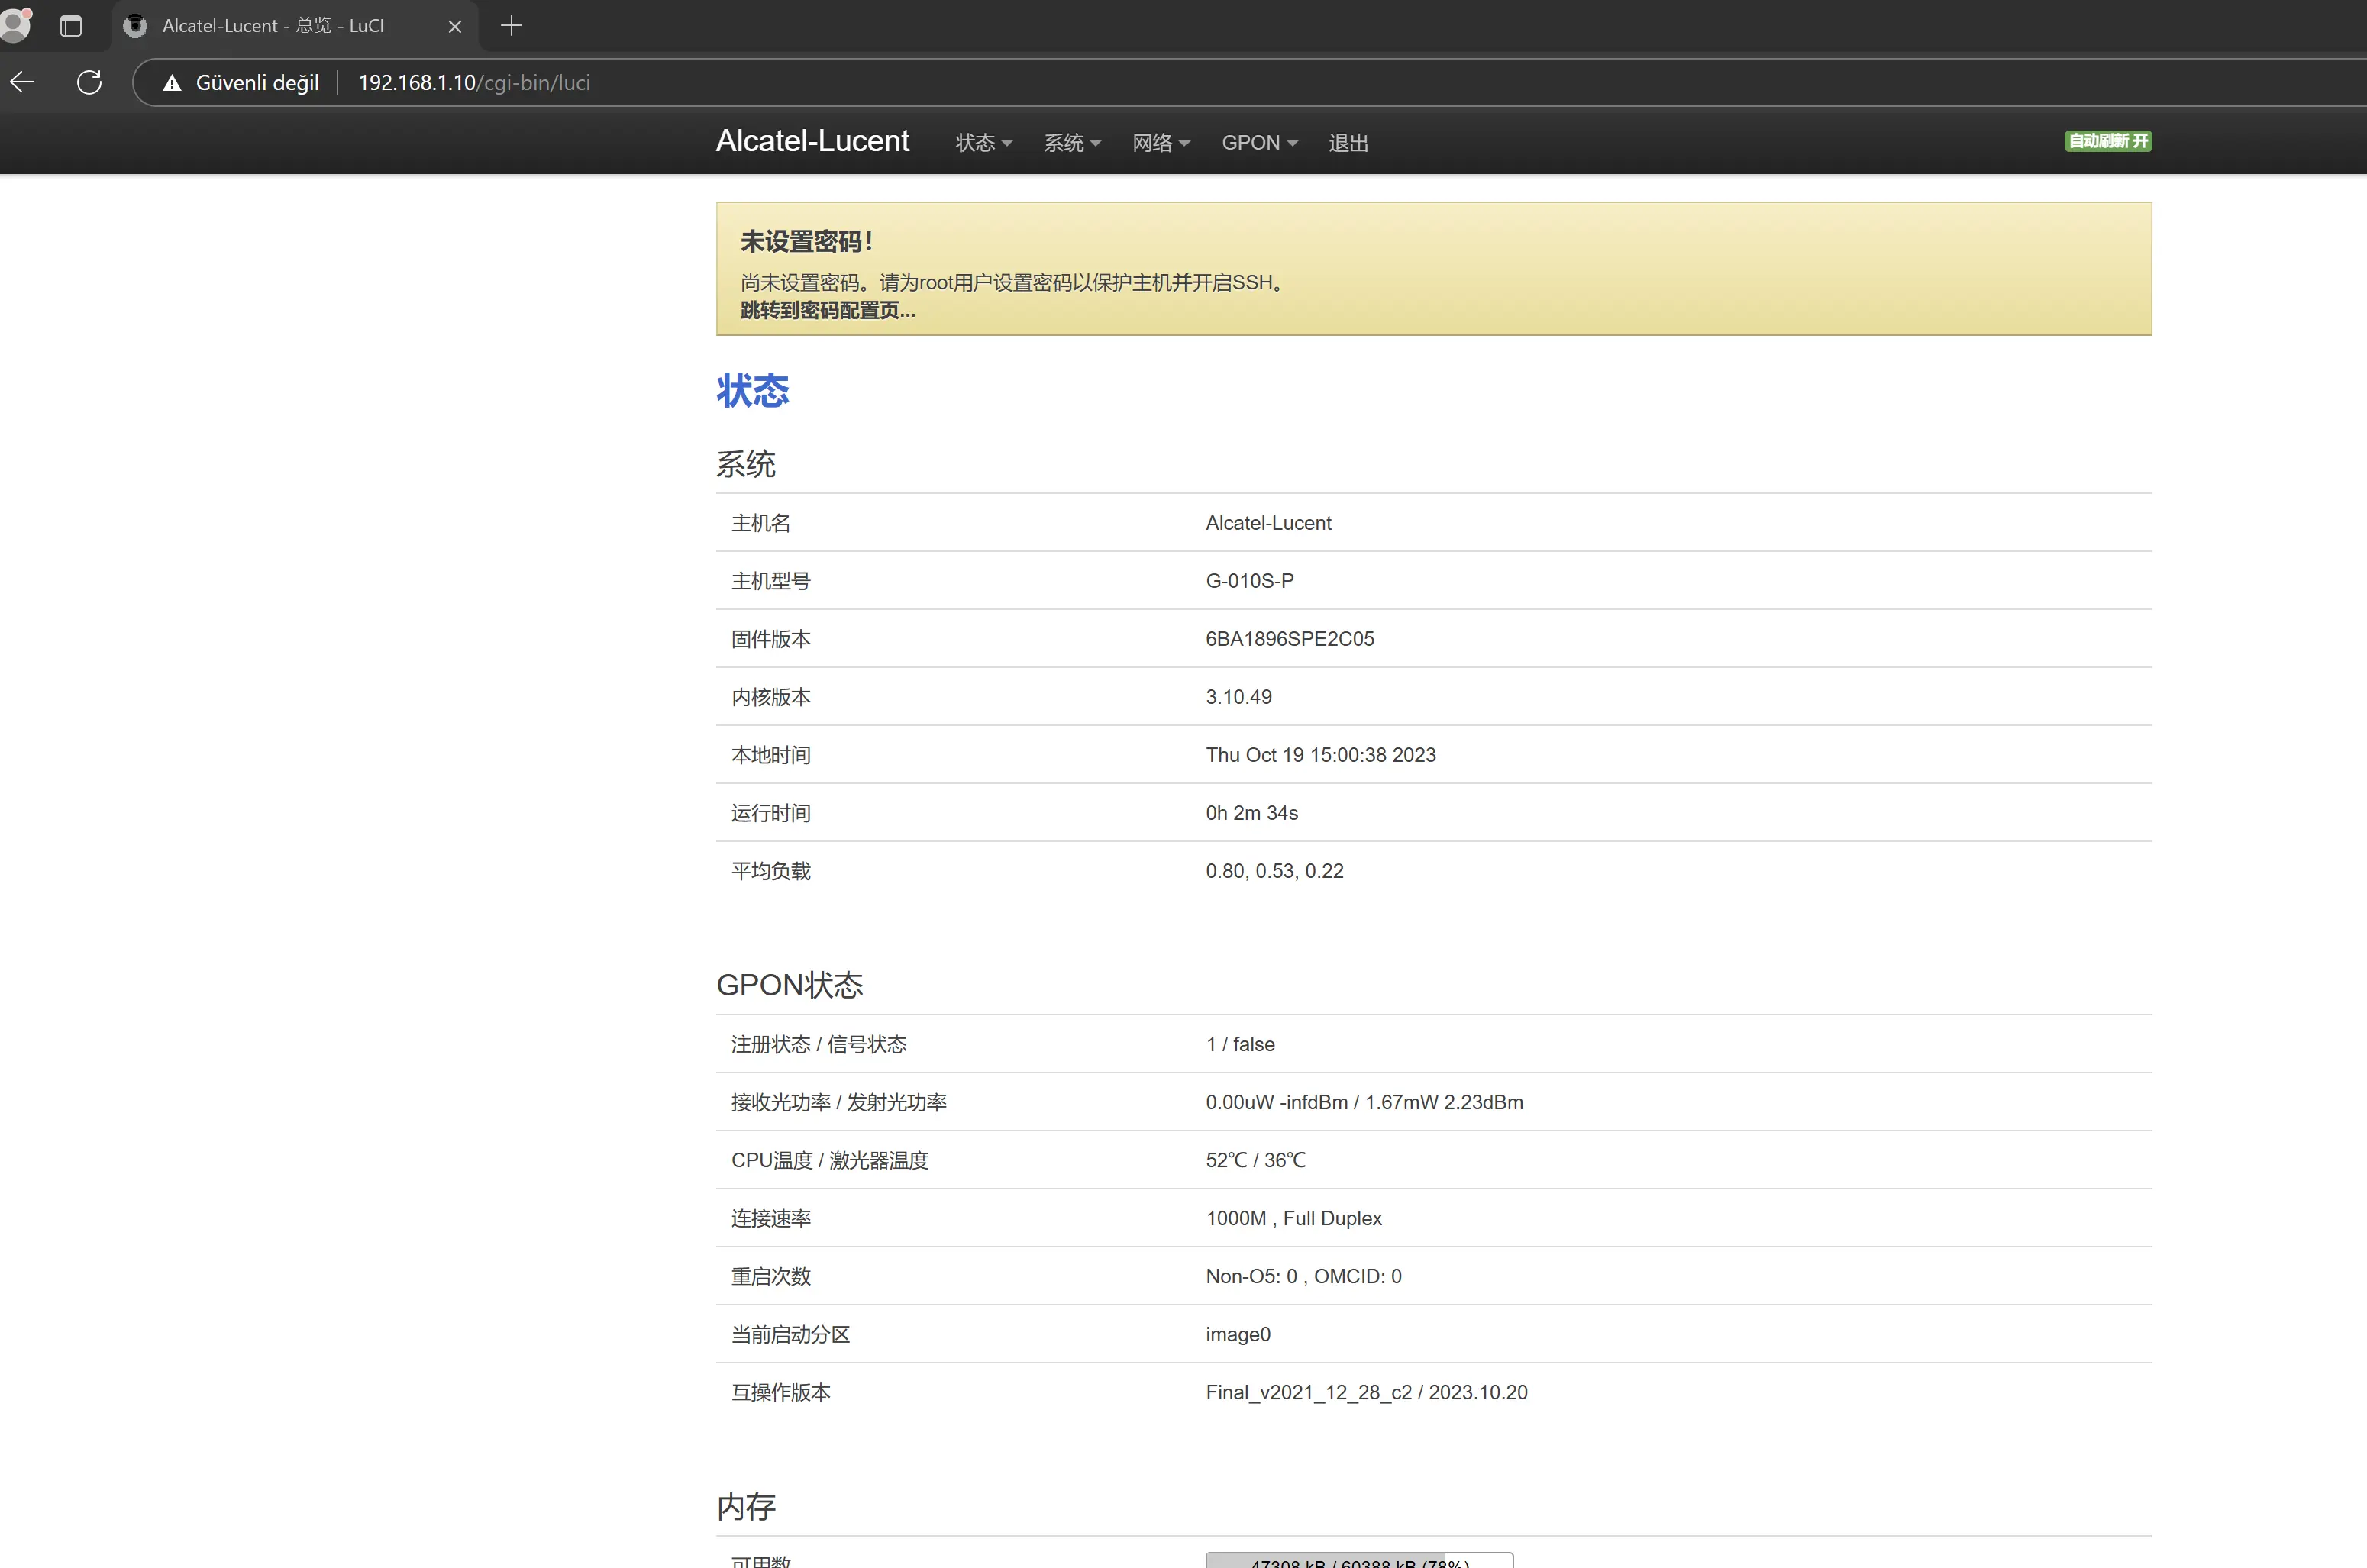Image resolution: width=2367 pixels, height=1568 pixels.
Task: Click the 当前启动分区 label
Action: click(x=790, y=1334)
